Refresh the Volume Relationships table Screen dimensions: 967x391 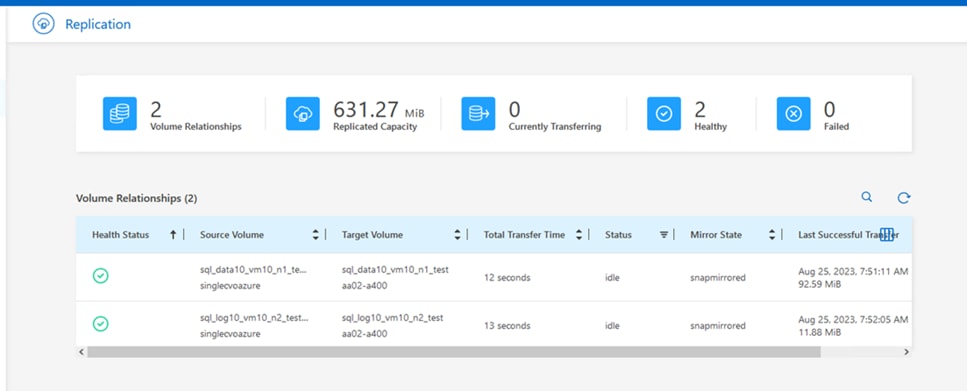click(x=903, y=198)
